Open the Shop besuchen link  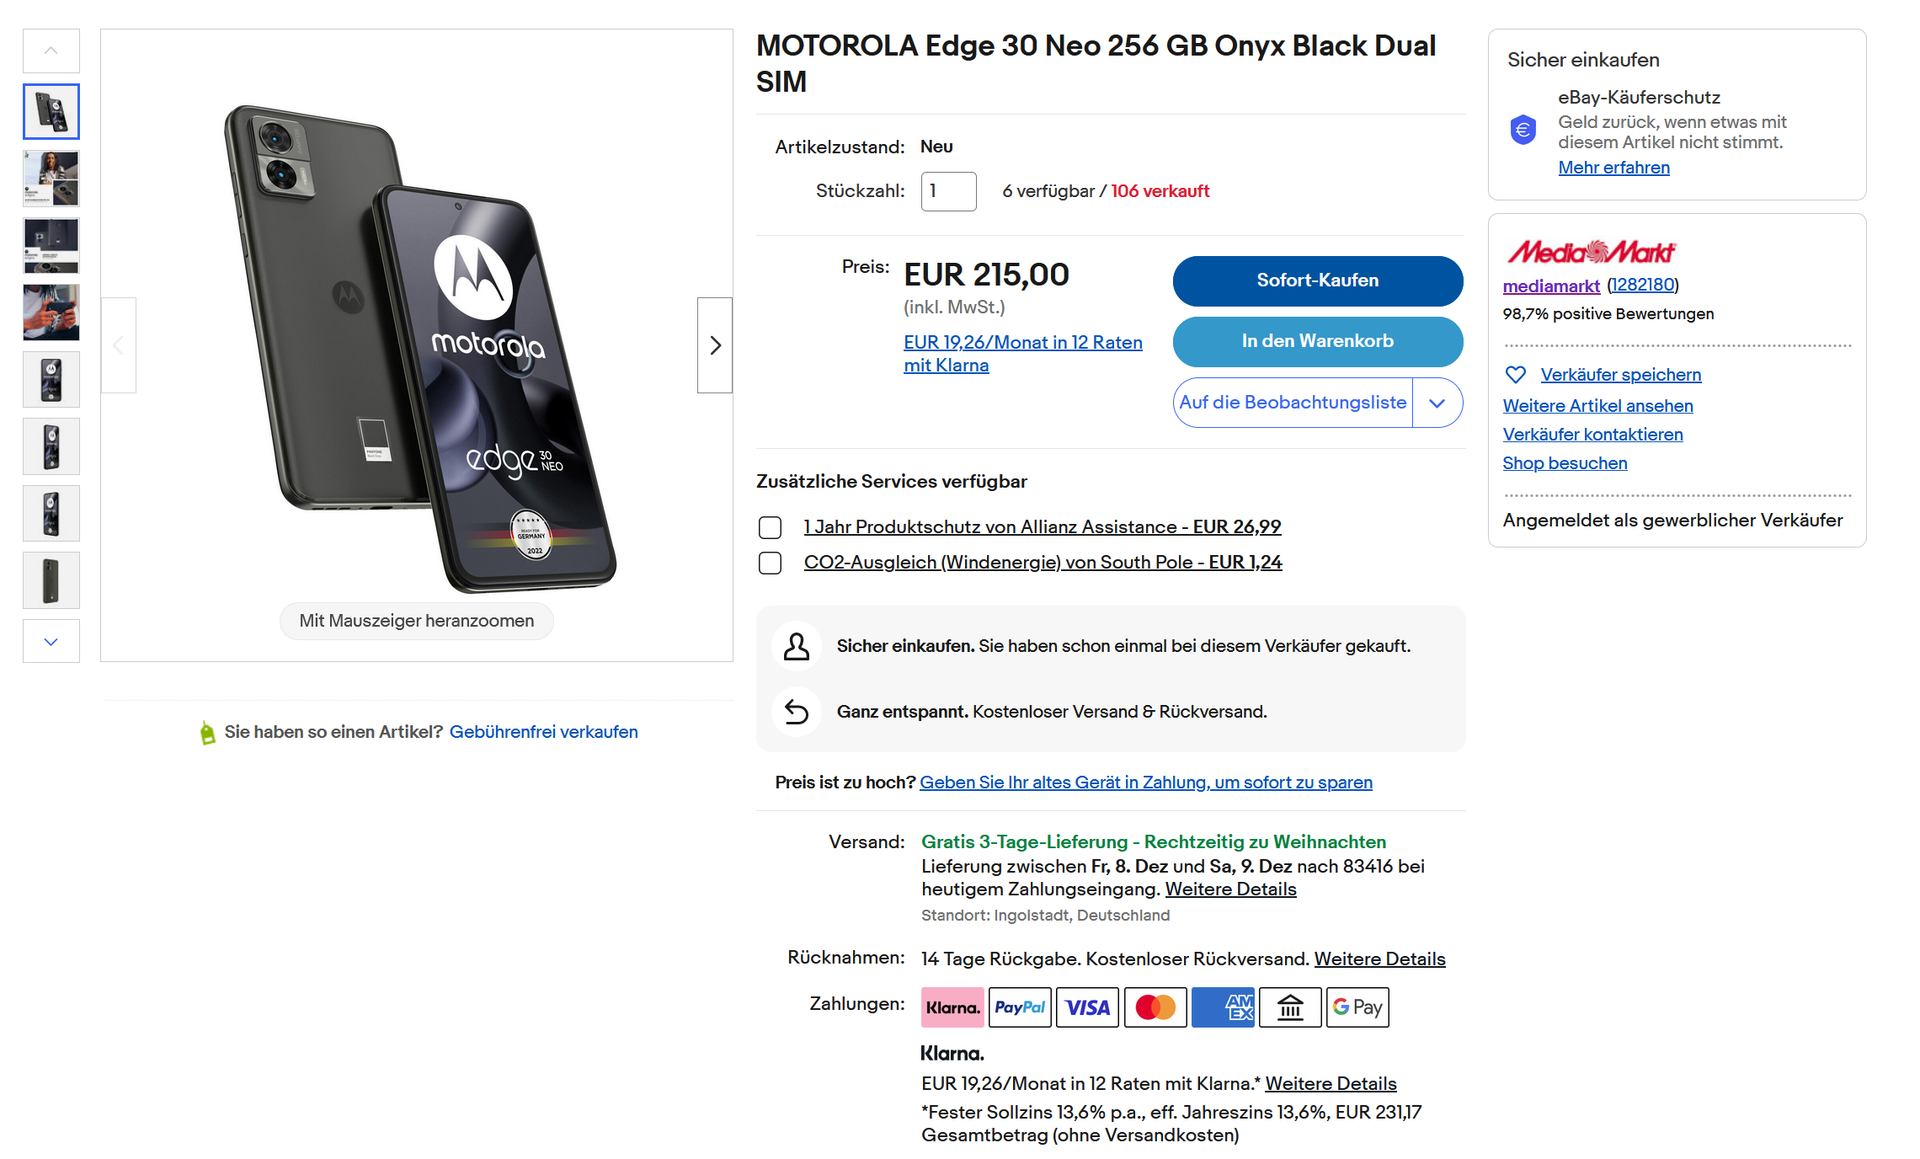tap(1564, 463)
